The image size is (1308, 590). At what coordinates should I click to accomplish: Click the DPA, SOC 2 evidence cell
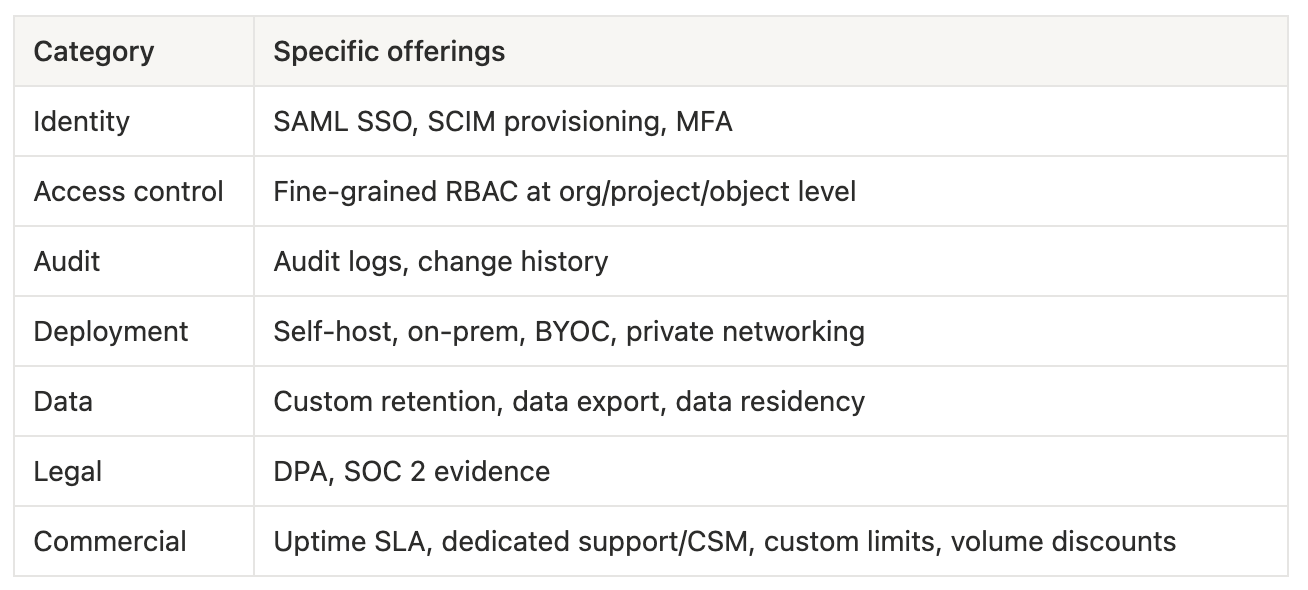pyautogui.click(x=771, y=471)
